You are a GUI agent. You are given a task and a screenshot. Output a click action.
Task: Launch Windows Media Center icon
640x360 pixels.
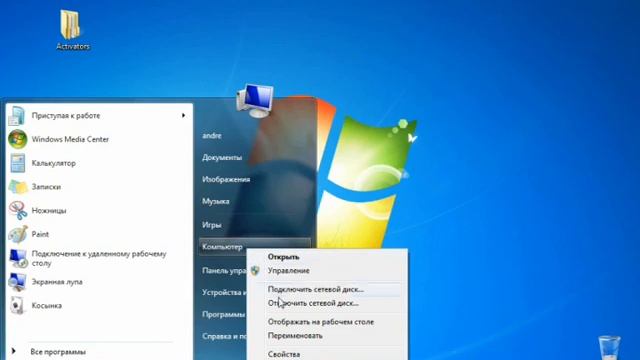pyautogui.click(x=18, y=139)
